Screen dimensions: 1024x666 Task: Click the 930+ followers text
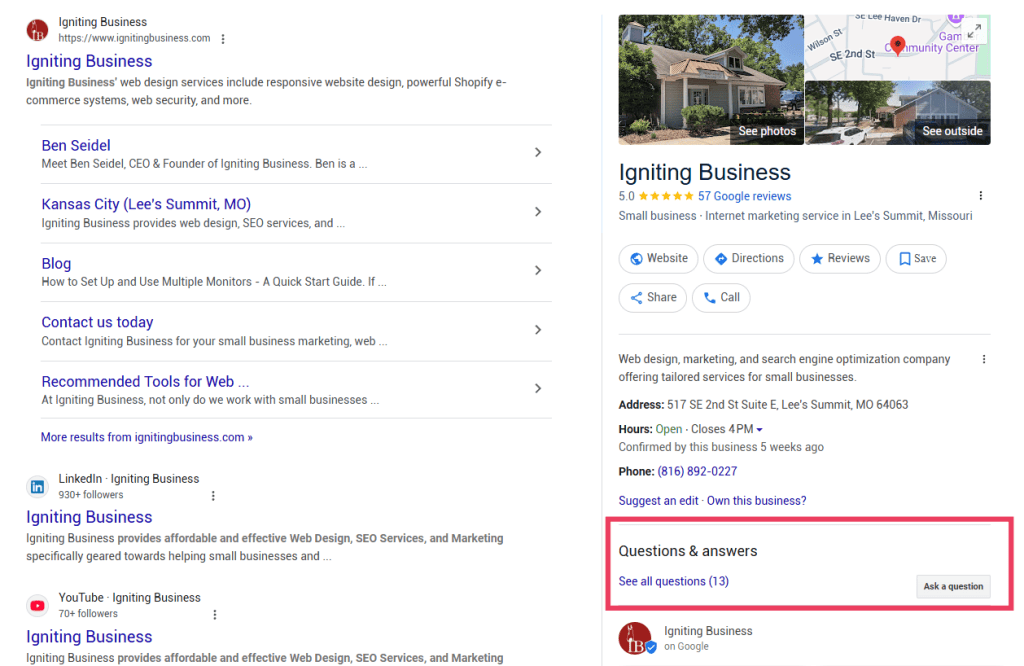coord(91,495)
